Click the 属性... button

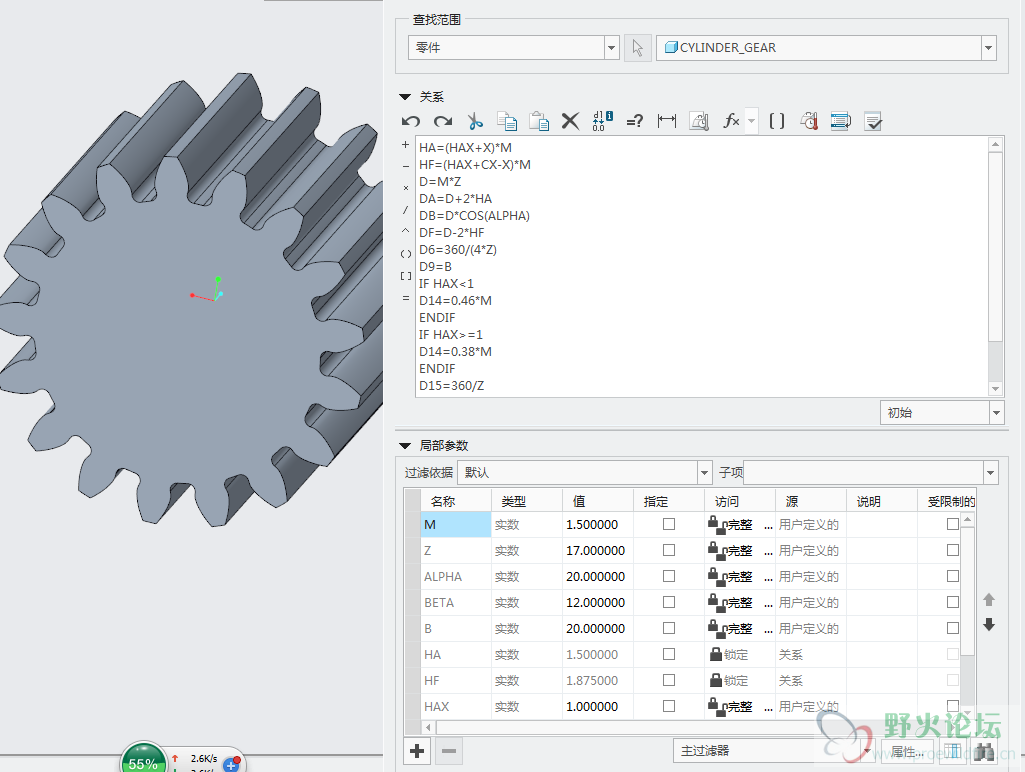(x=909, y=752)
